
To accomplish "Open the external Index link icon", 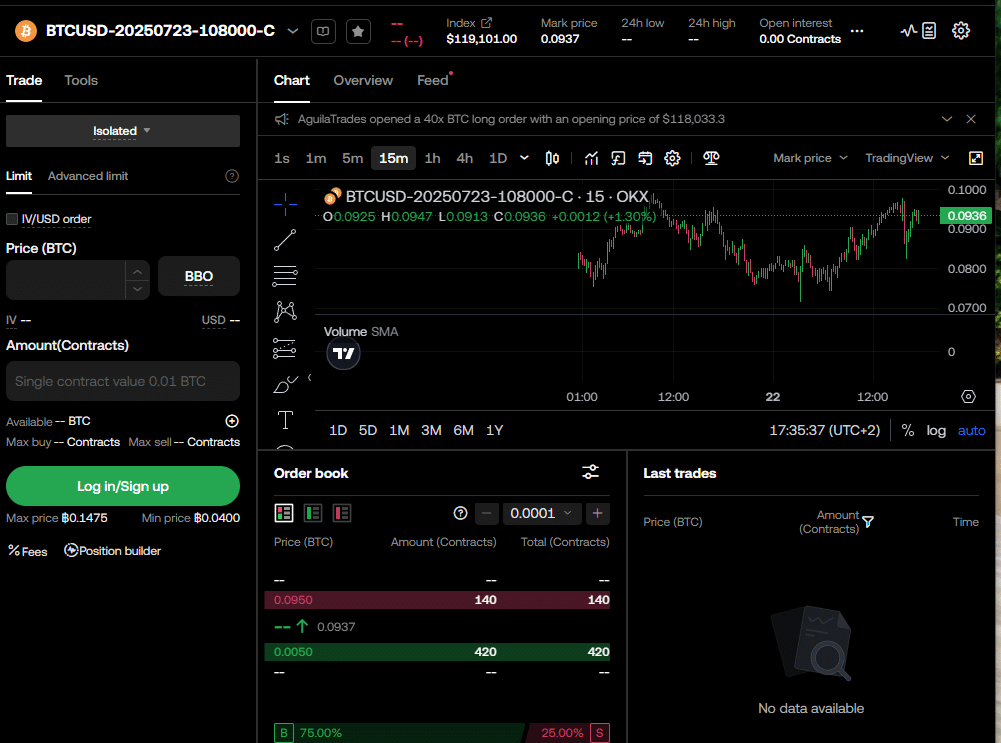I will pos(486,23).
